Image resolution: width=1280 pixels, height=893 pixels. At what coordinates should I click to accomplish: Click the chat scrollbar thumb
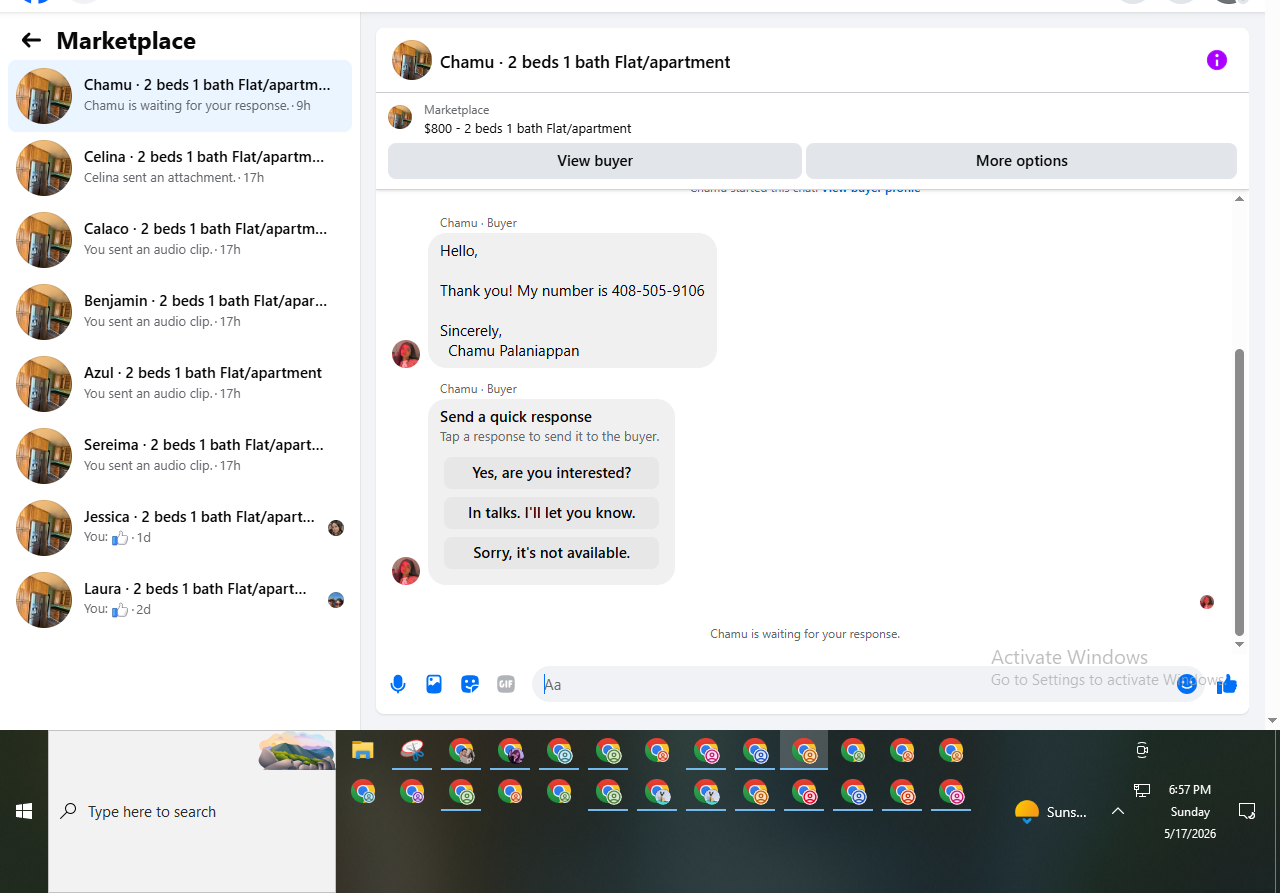1240,492
